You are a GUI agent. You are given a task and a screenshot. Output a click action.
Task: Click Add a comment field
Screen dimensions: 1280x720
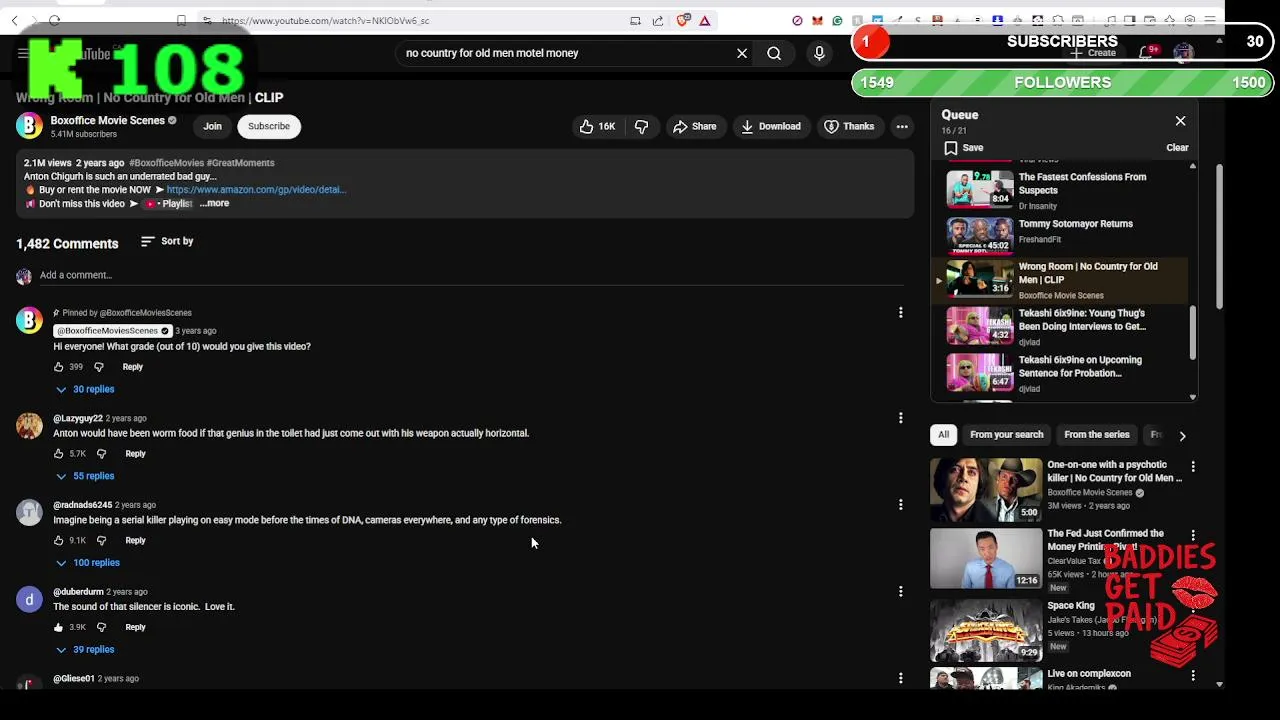(x=470, y=275)
